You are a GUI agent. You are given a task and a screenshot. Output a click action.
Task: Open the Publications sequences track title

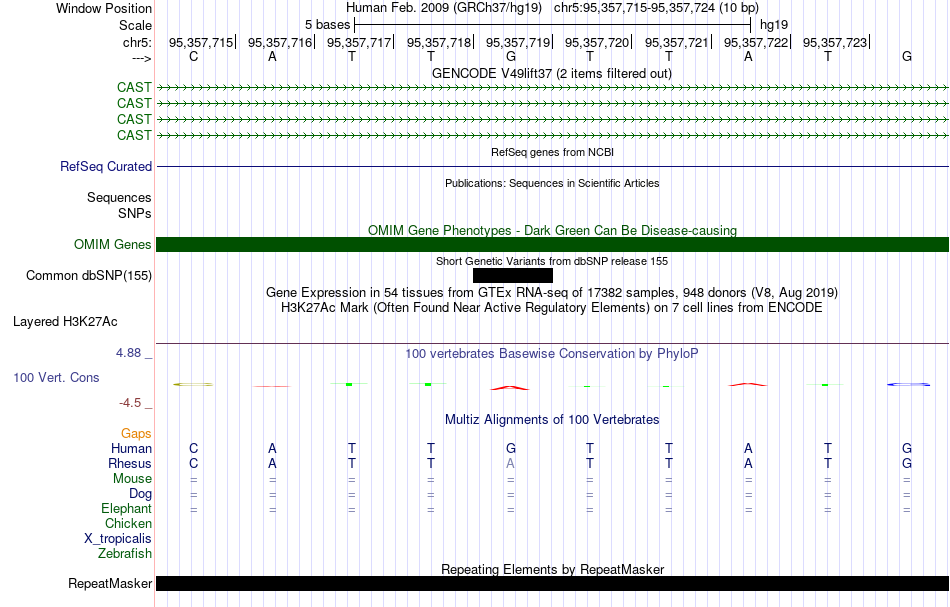click(x=552, y=183)
